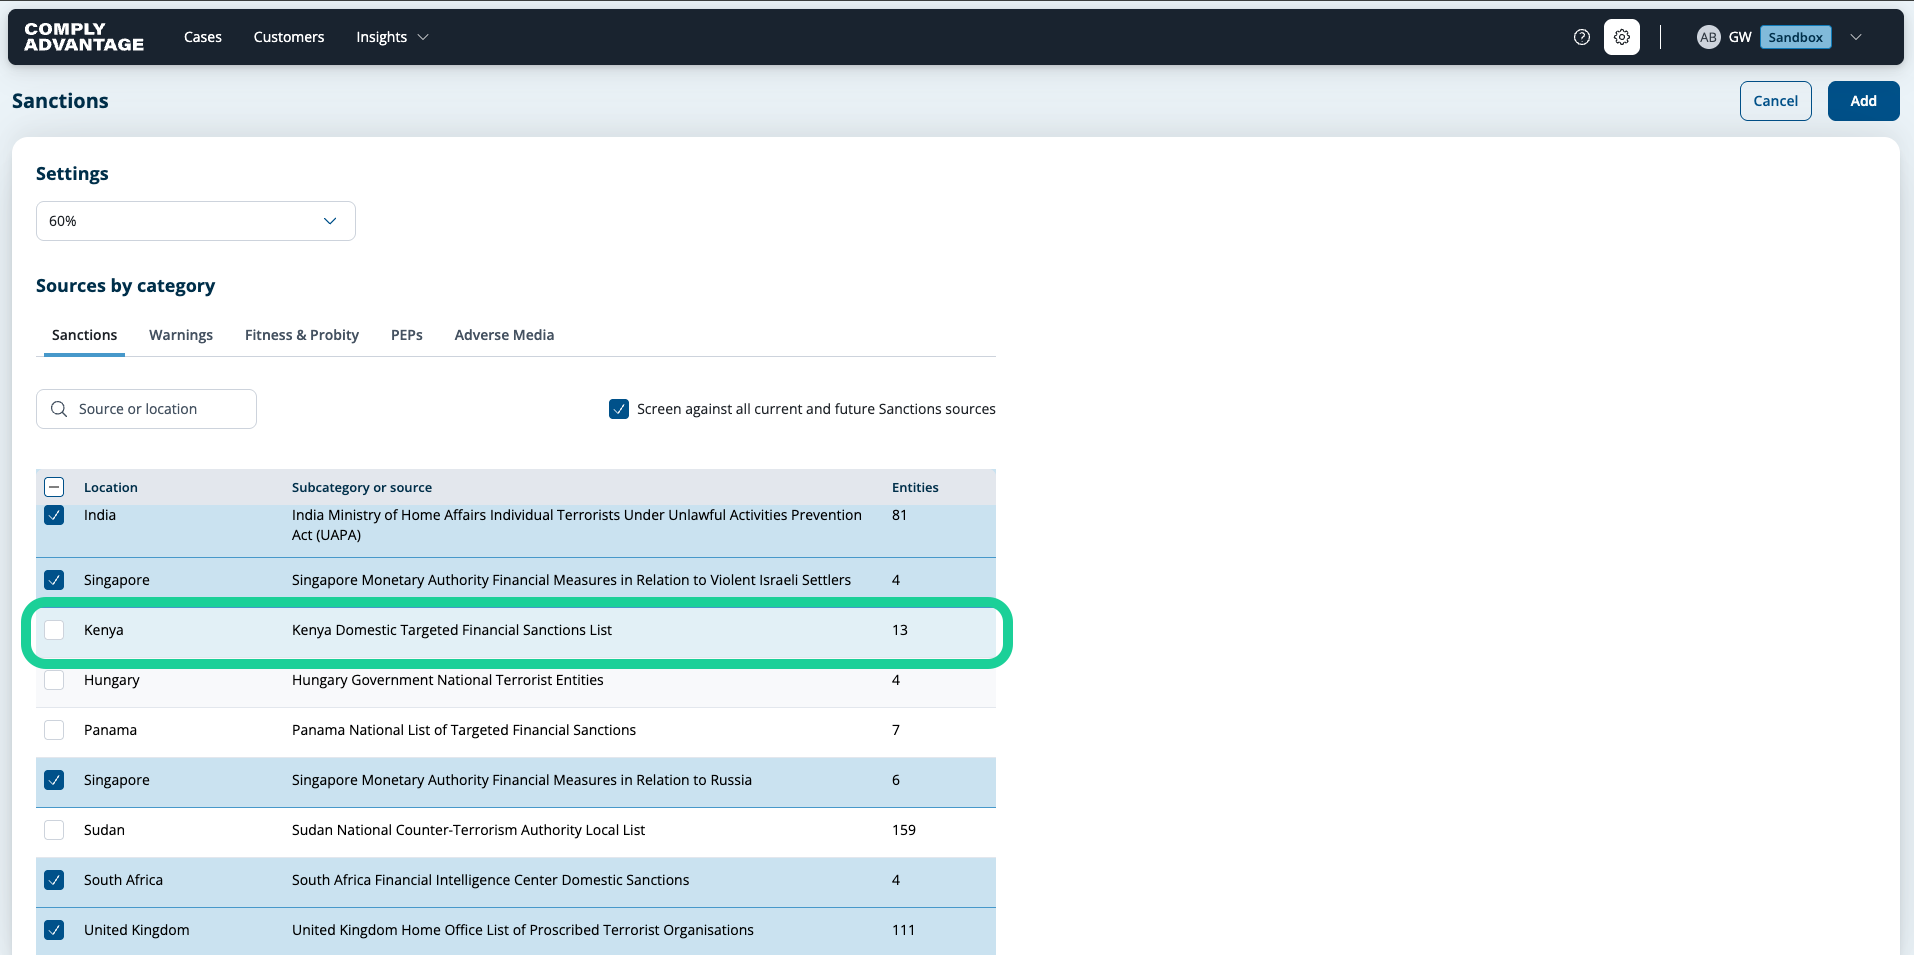This screenshot has width=1914, height=955.
Task: Uncheck the South Africa source checkbox
Action: [54, 880]
